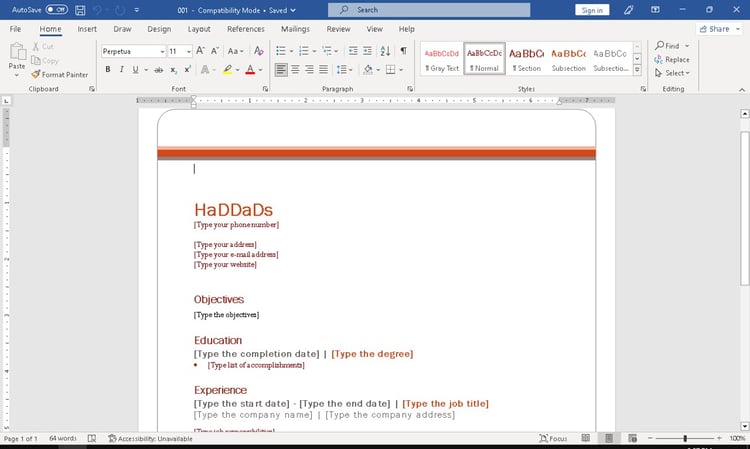Select Section style
This screenshot has height=449, width=750.
coord(526,60)
